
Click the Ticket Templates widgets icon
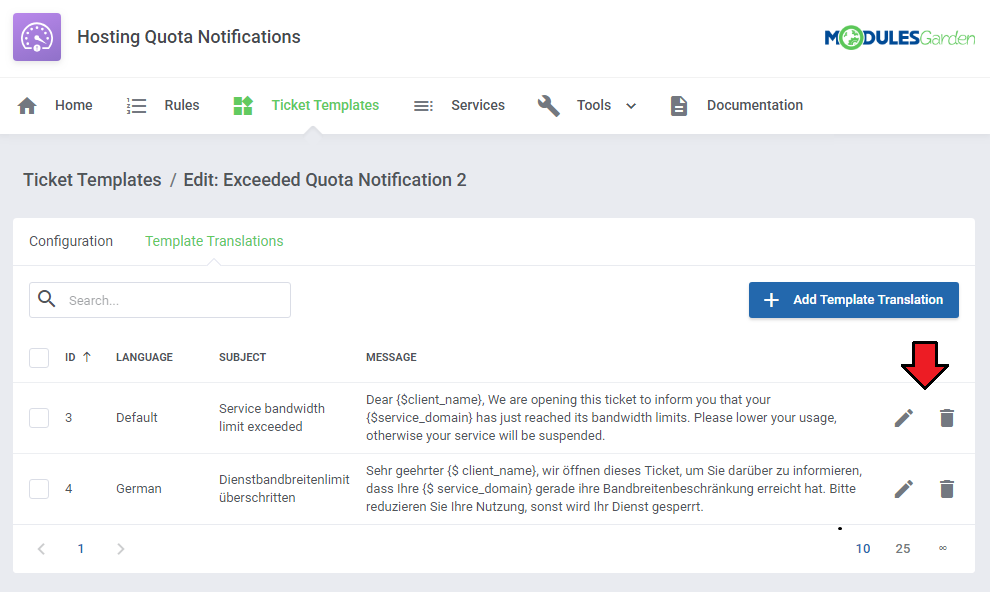pyautogui.click(x=243, y=105)
